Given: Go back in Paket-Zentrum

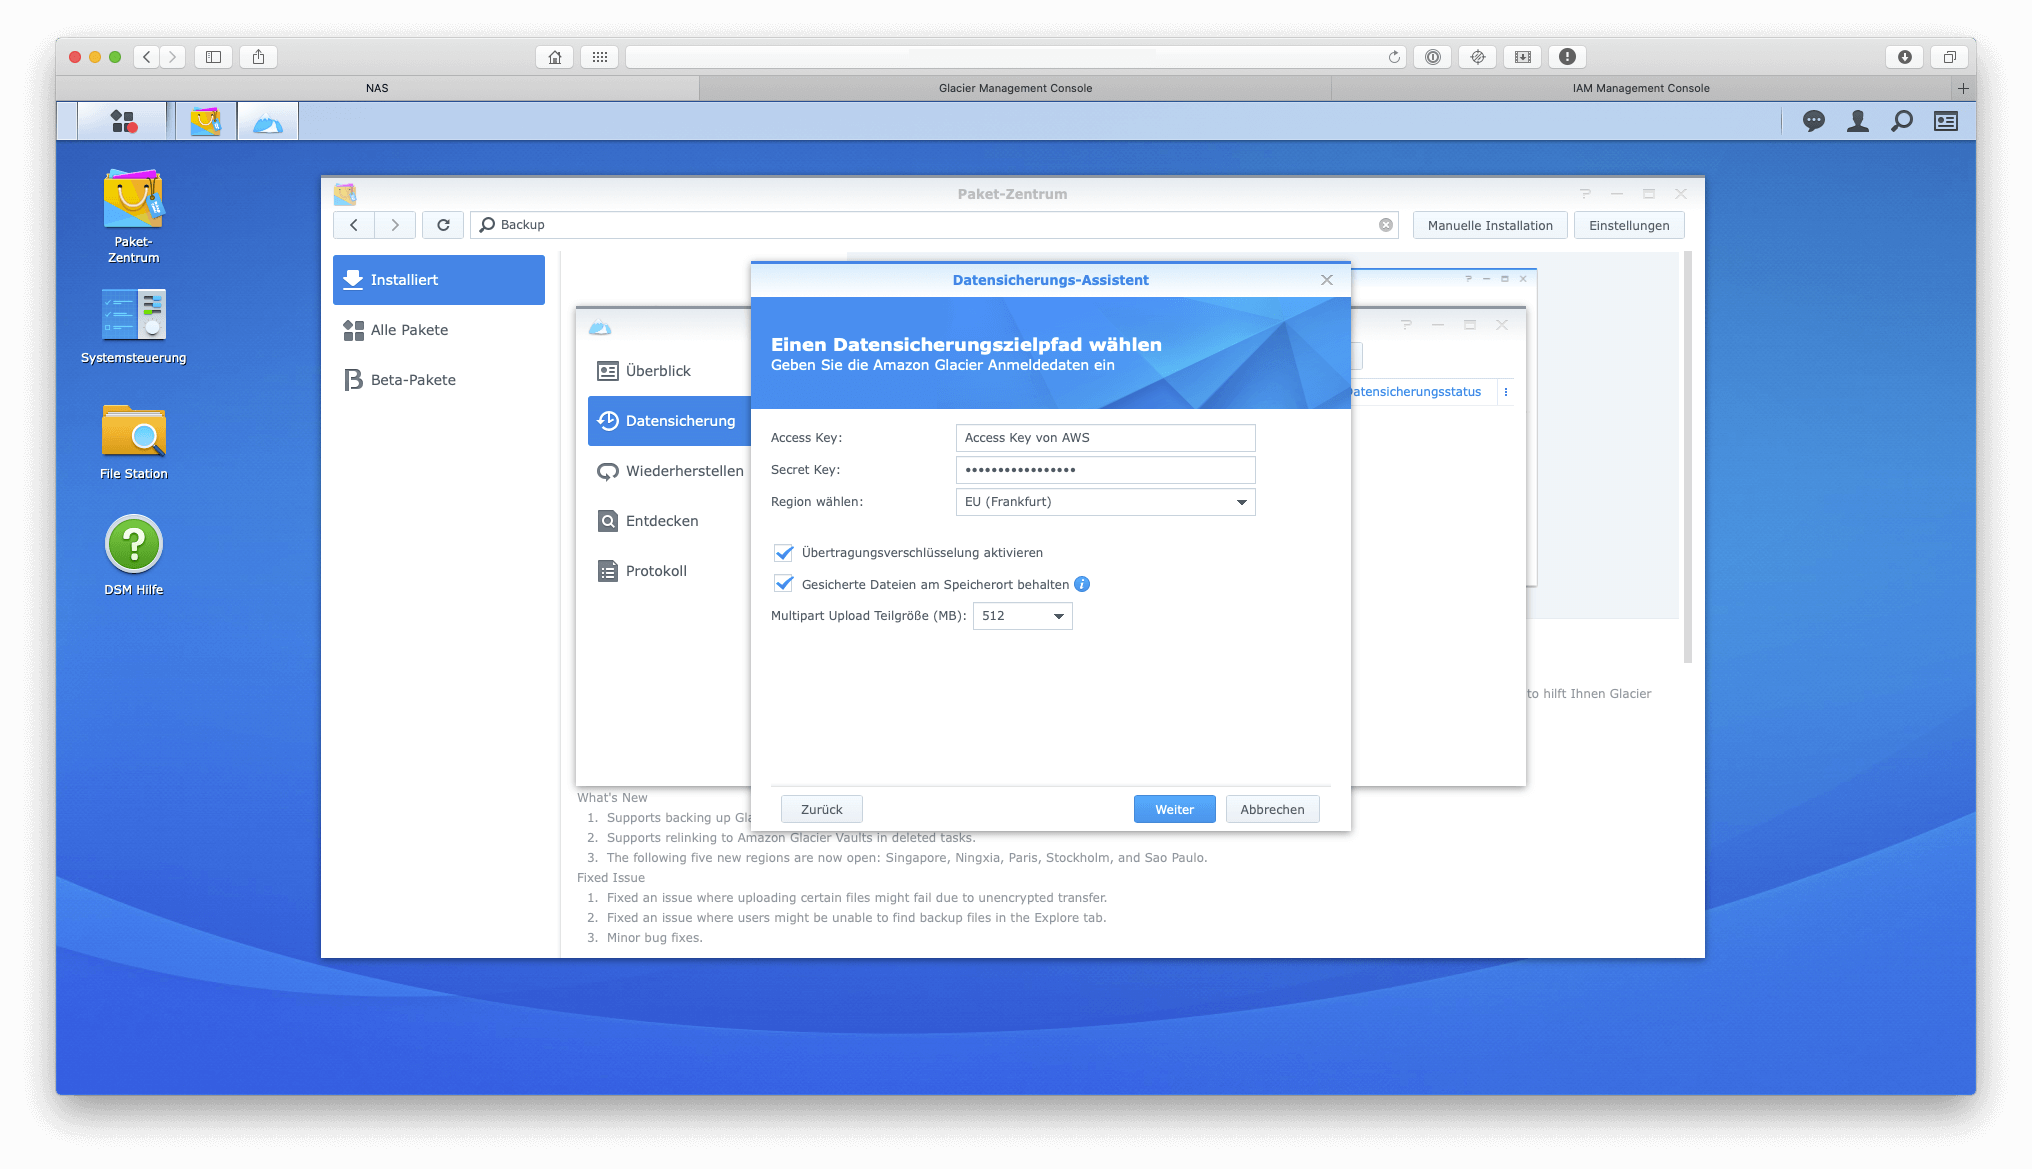Looking at the screenshot, I should tap(354, 225).
